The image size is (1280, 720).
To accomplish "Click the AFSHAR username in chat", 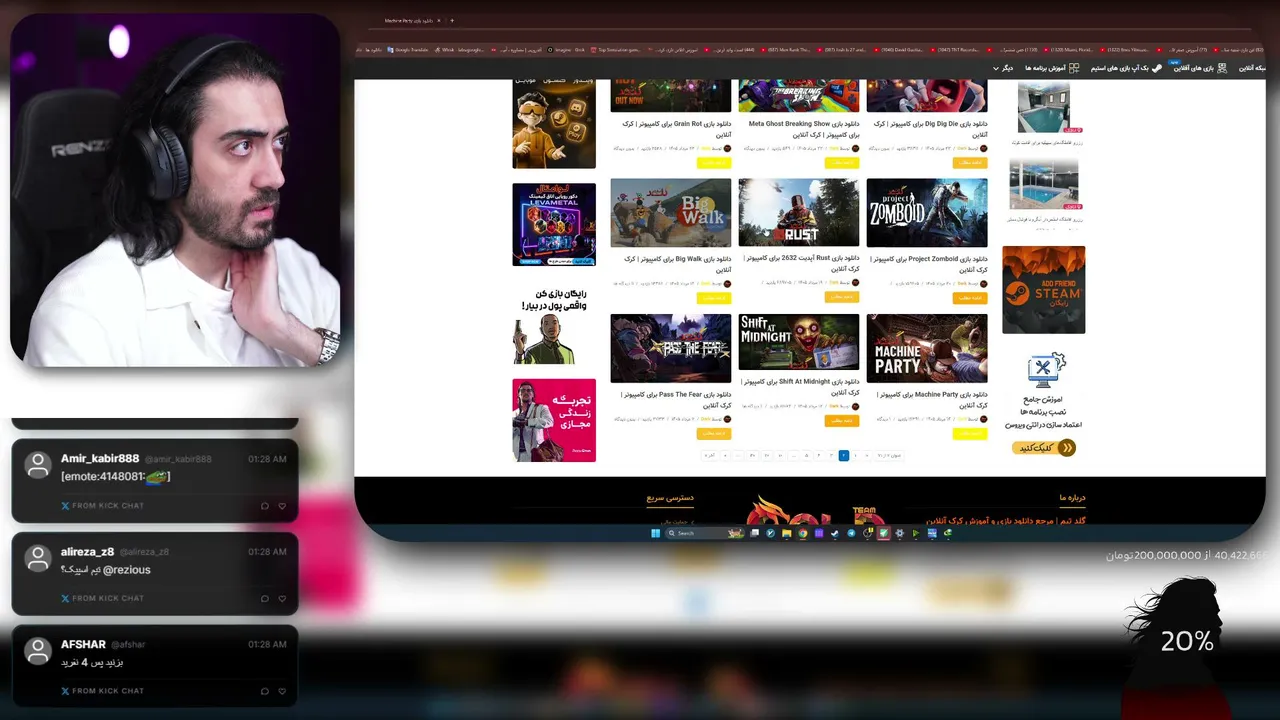I will click(83, 645).
